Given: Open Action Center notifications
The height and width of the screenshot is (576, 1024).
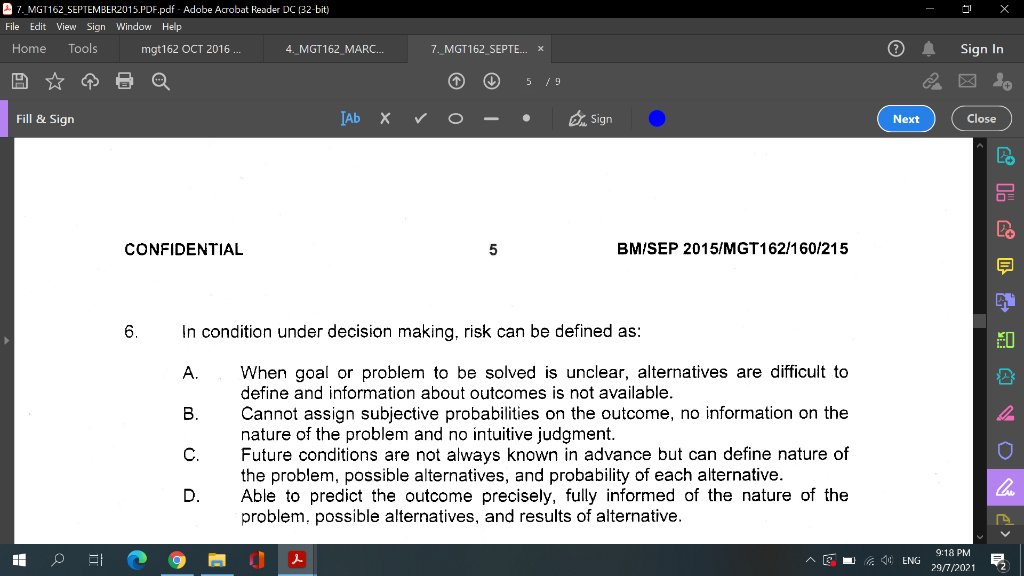Looking at the screenshot, I should [x=998, y=560].
